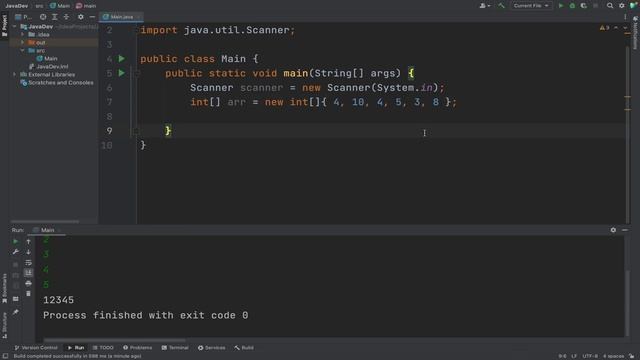
Task: Expand the out folder
Action: click(23, 42)
